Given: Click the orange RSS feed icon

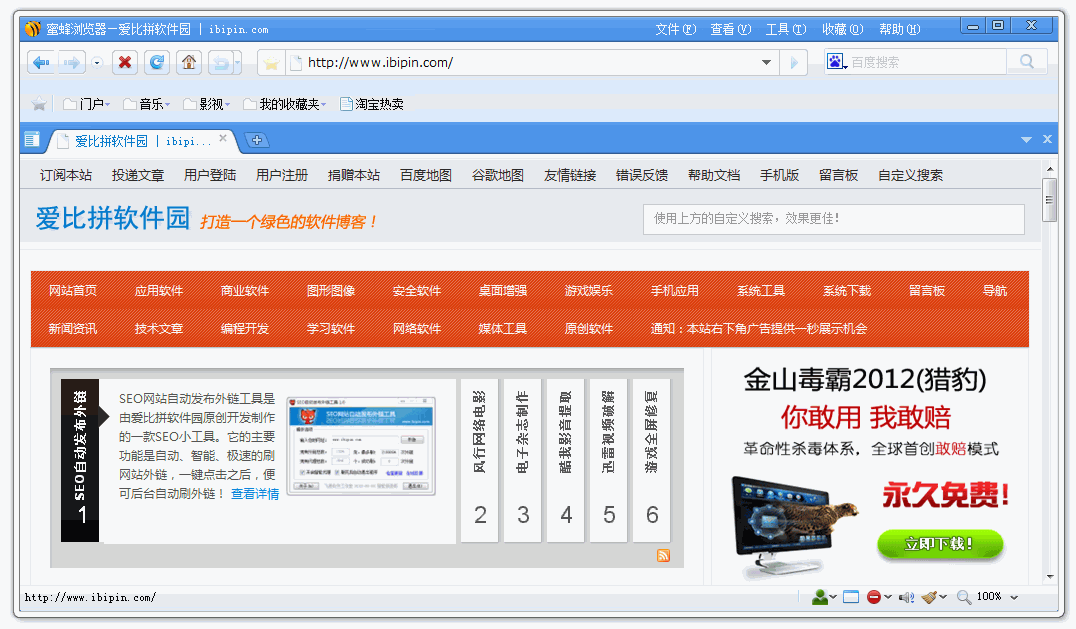Looking at the screenshot, I should coord(664,556).
